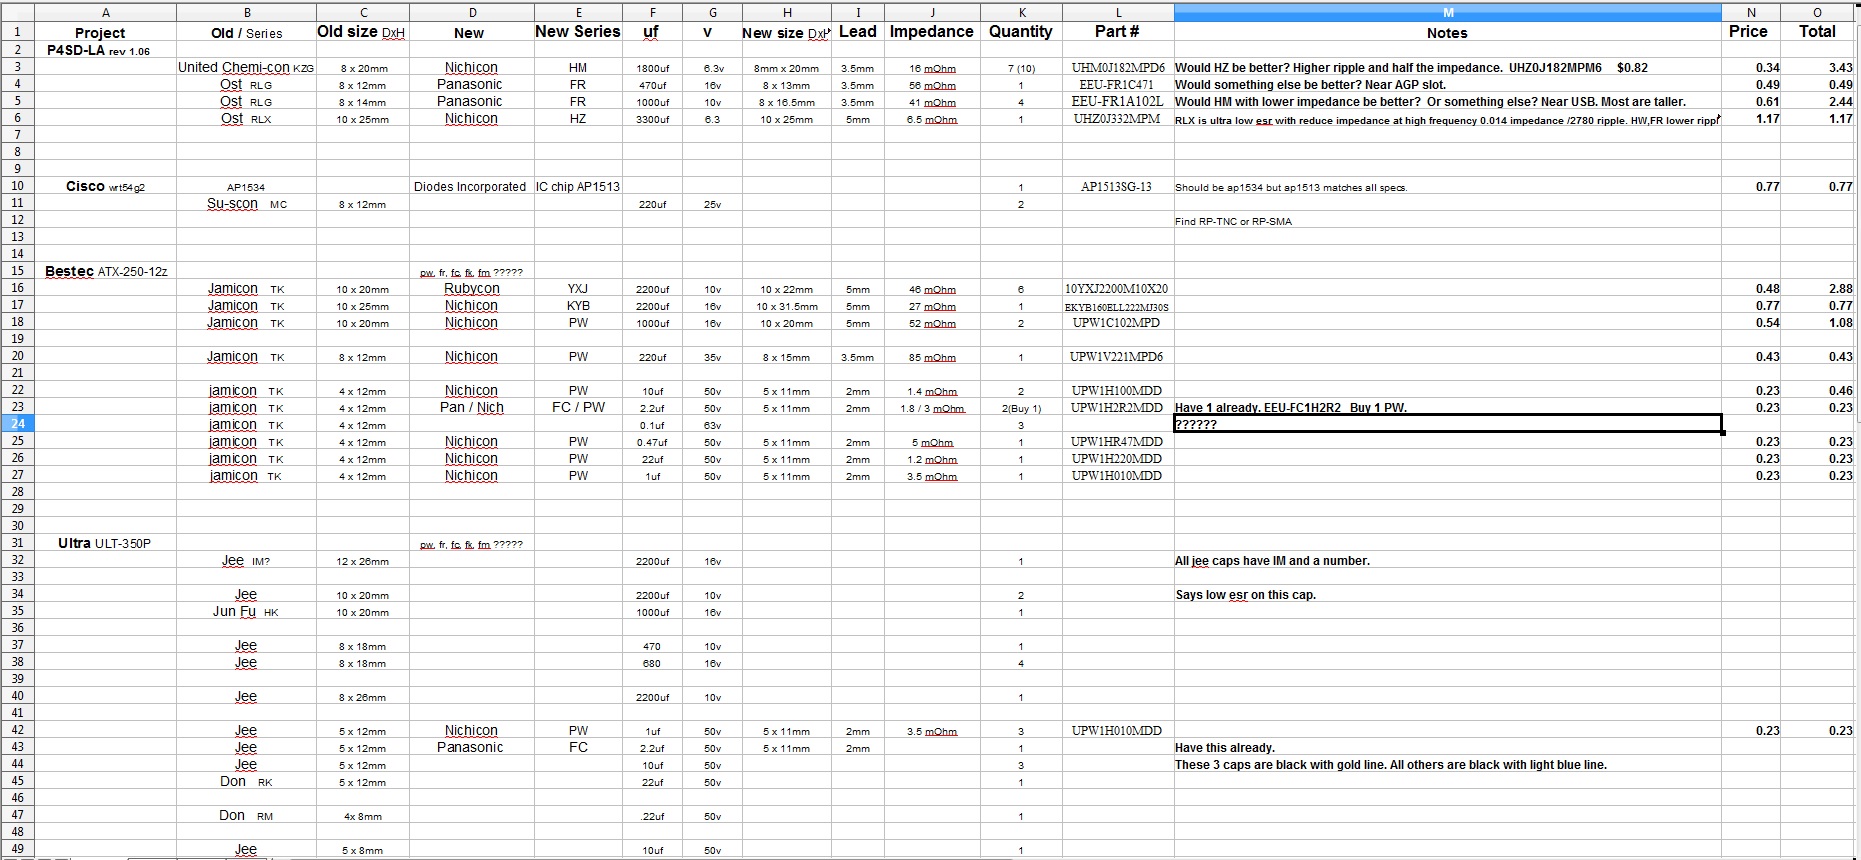Click the 'UPW1V221MPD6' part number cell
Viewport: 1861px width, 860px height.
pos(1116,357)
